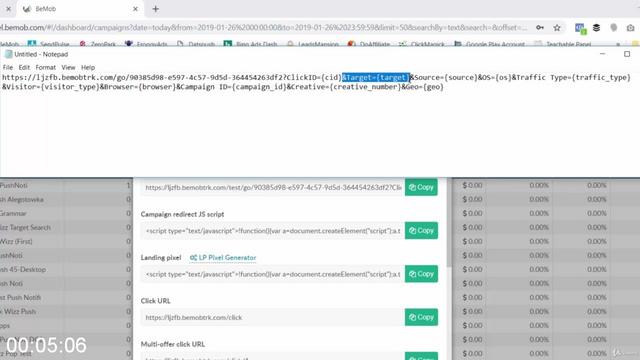Open the ClickMagick bookmark
This screenshot has height=360, width=640.
click(422, 44)
